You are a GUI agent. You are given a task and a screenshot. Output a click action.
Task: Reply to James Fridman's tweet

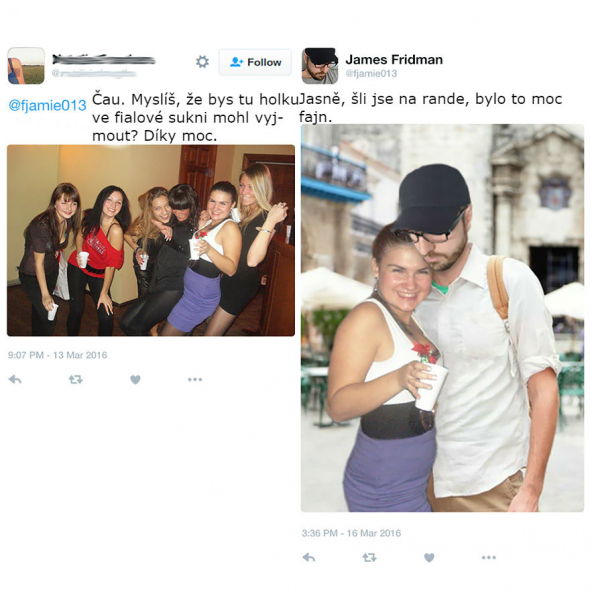309,557
